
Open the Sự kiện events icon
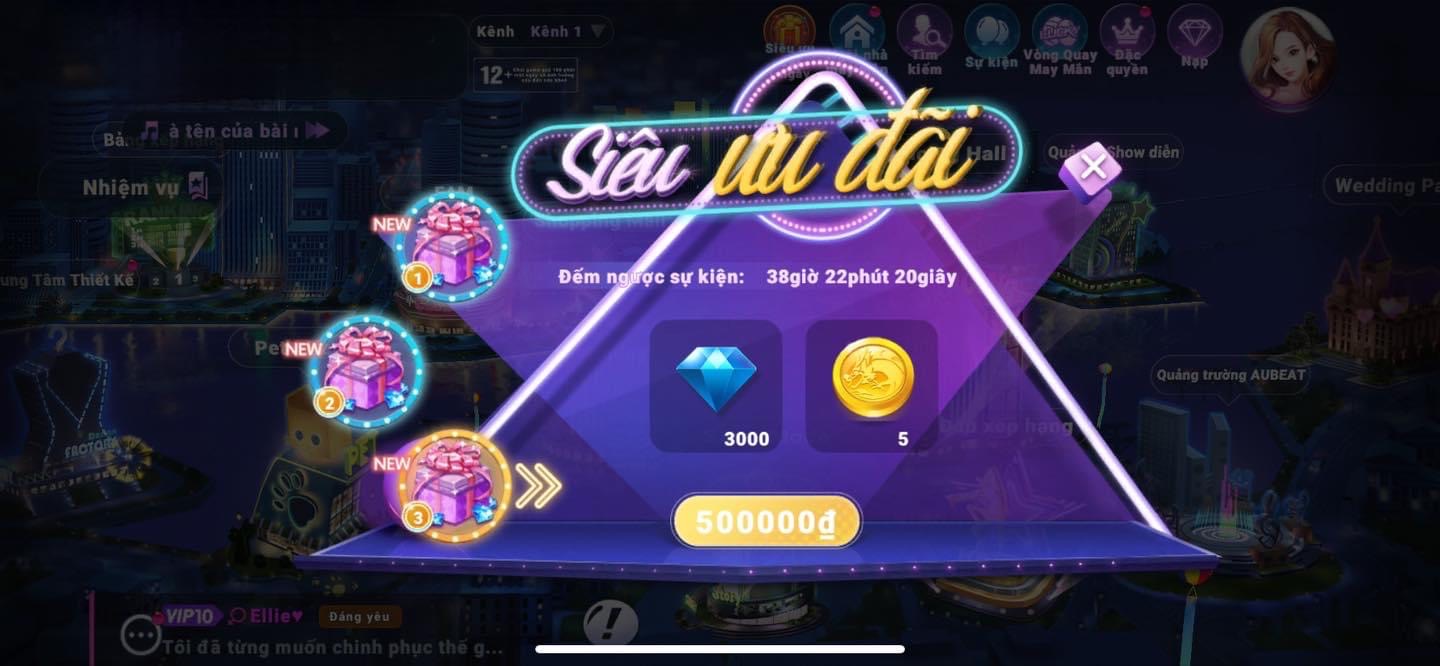(991, 38)
